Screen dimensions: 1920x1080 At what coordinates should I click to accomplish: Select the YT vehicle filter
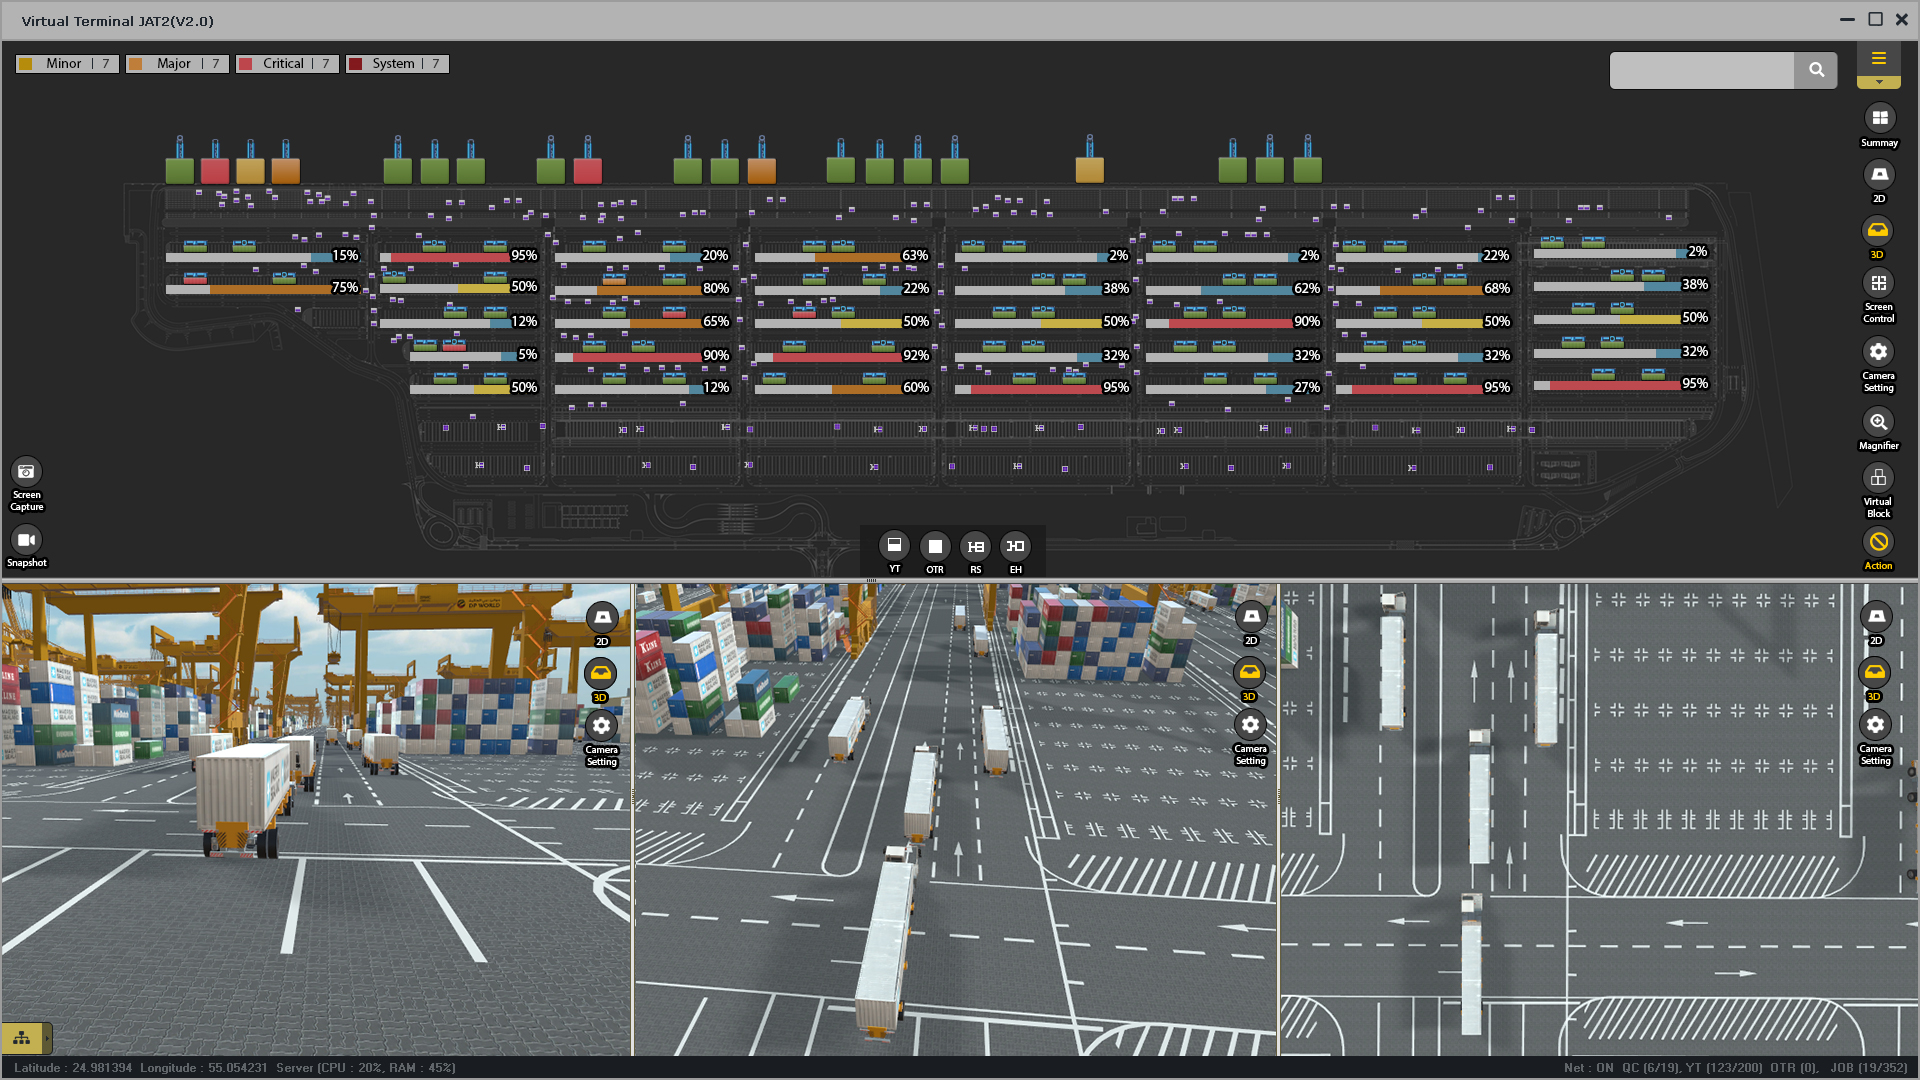click(x=894, y=546)
